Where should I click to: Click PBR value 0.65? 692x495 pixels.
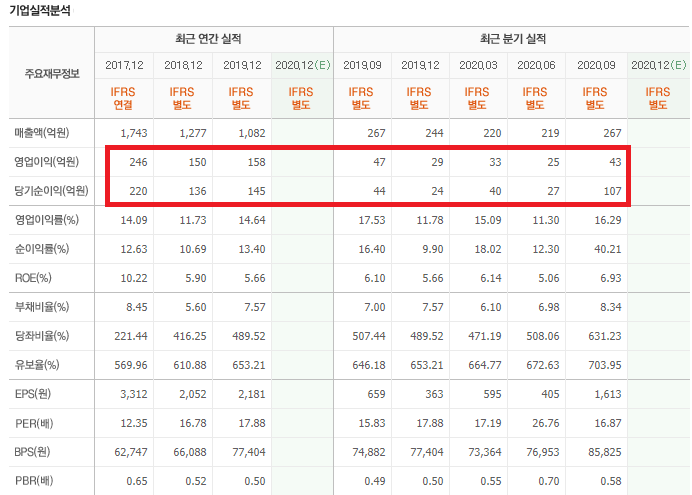point(137,481)
